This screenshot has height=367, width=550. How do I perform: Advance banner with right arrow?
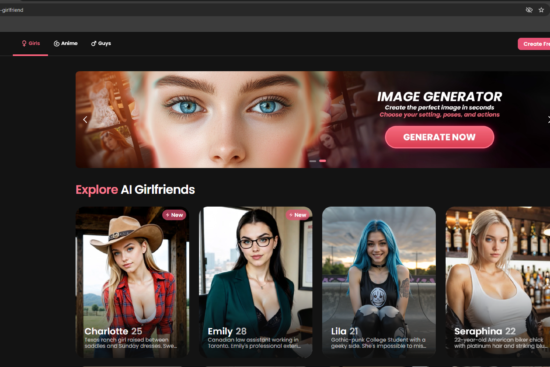click(548, 120)
